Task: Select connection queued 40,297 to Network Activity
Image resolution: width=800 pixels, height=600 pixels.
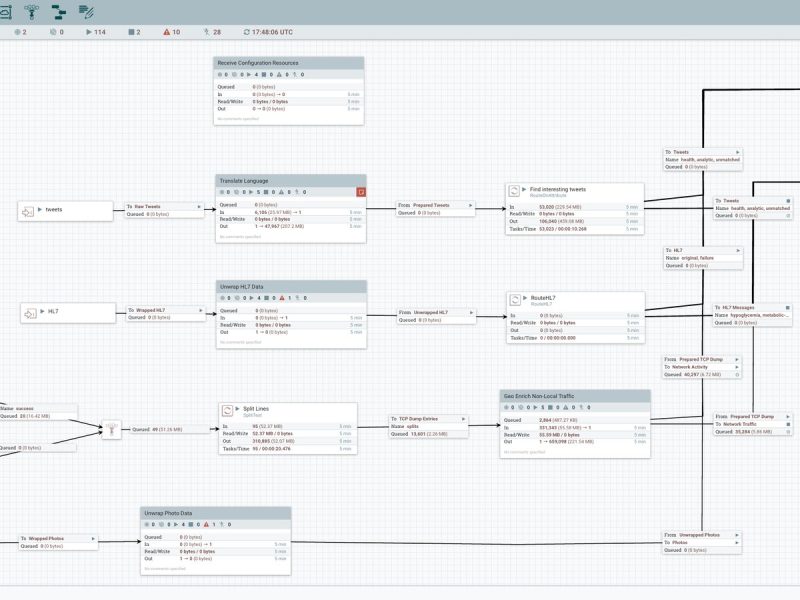Action: [702, 367]
